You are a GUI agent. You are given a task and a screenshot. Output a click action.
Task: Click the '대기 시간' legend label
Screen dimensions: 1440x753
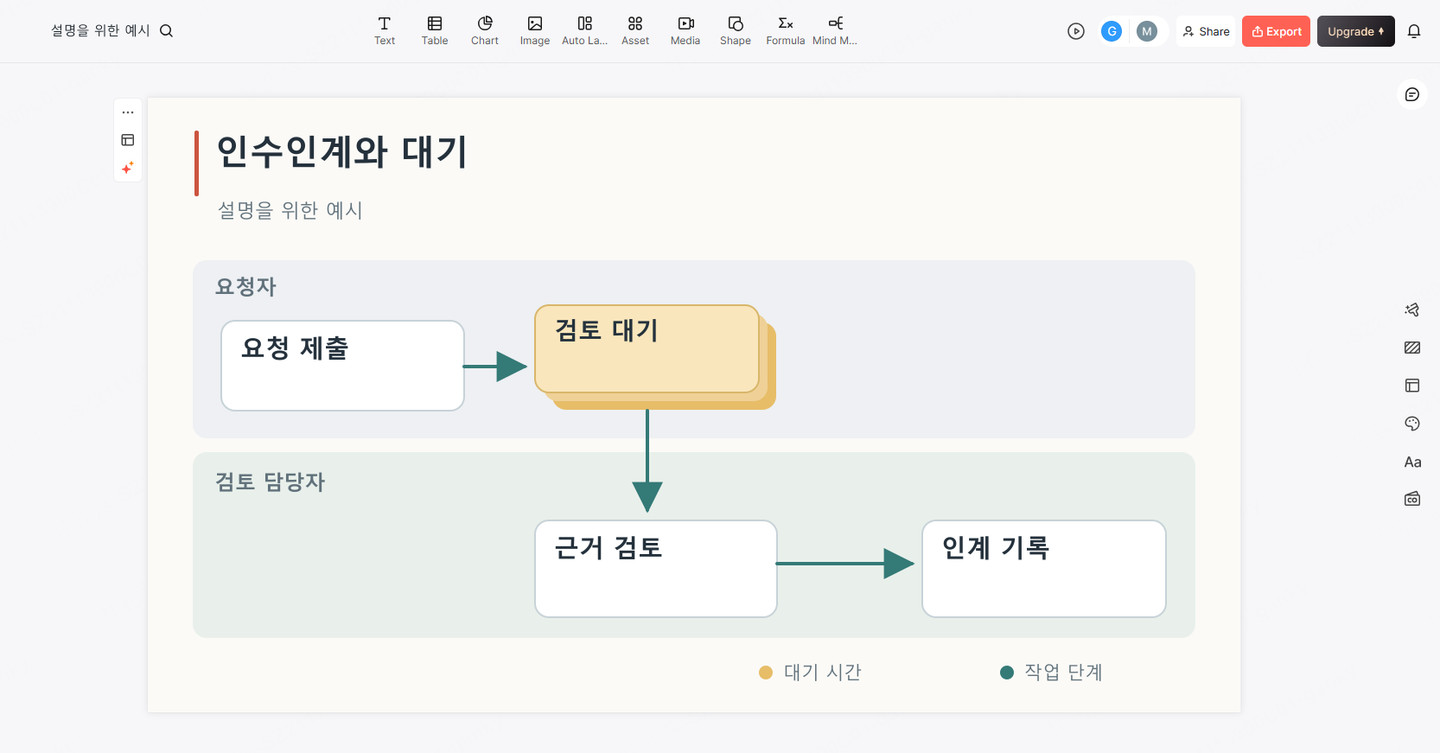pos(822,672)
